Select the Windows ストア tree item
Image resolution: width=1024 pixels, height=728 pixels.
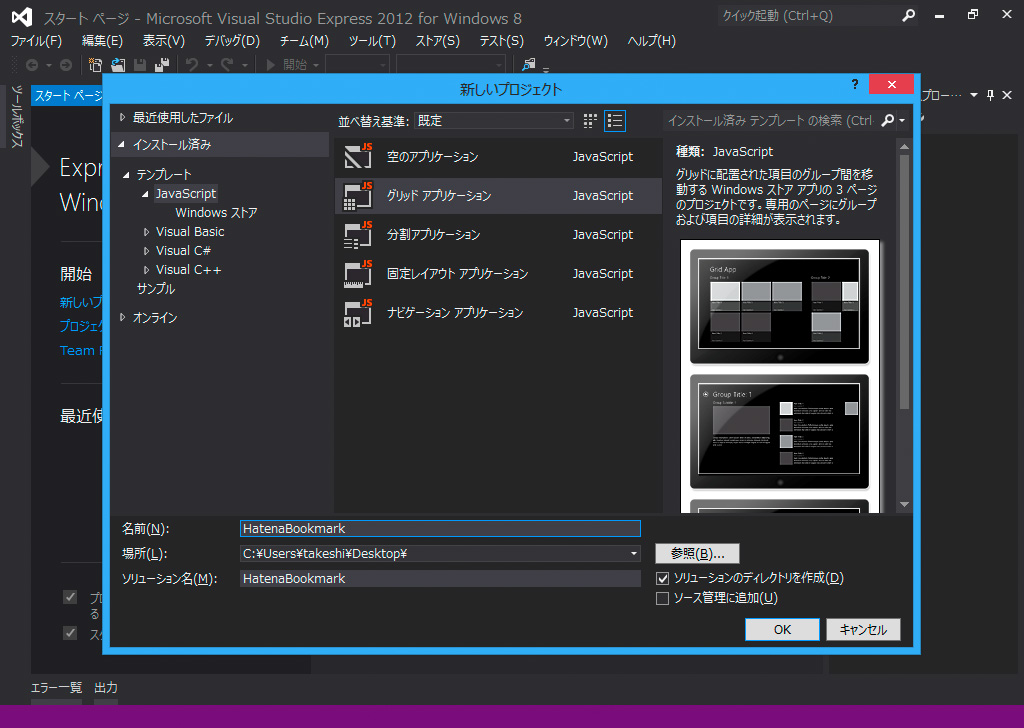tap(216, 213)
